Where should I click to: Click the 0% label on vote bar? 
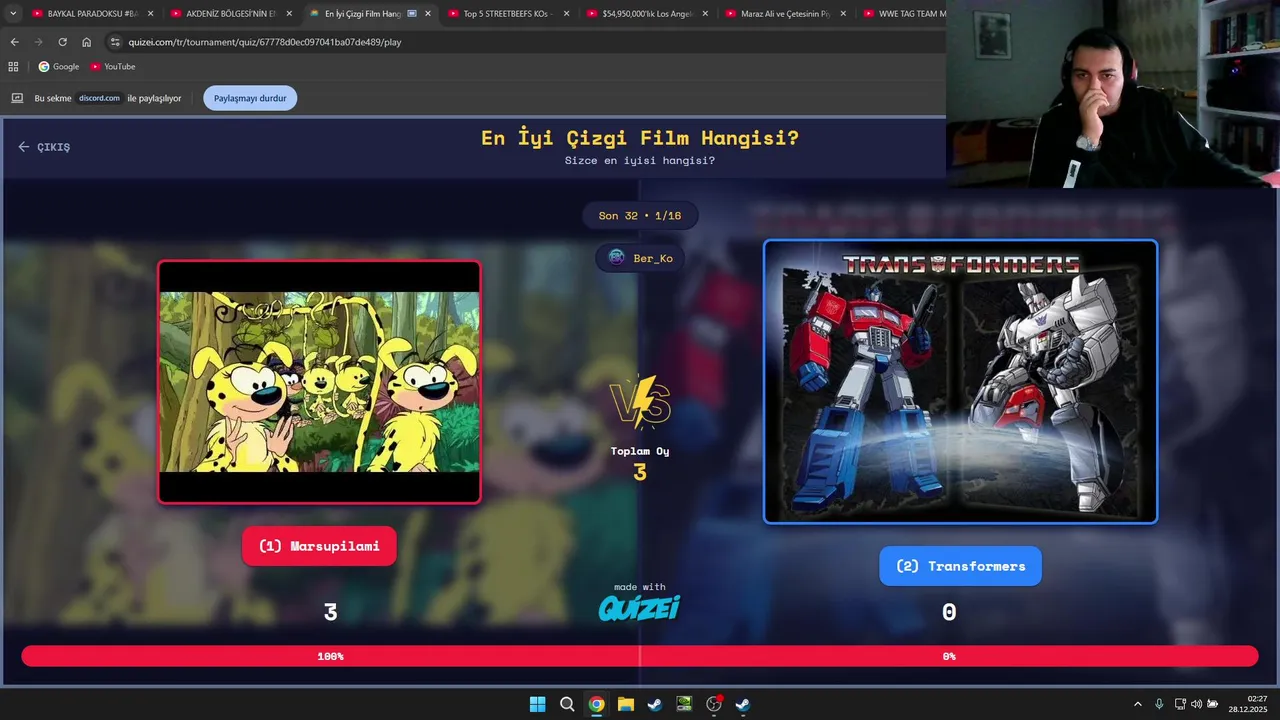pyautogui.click(x=949, y=656)
